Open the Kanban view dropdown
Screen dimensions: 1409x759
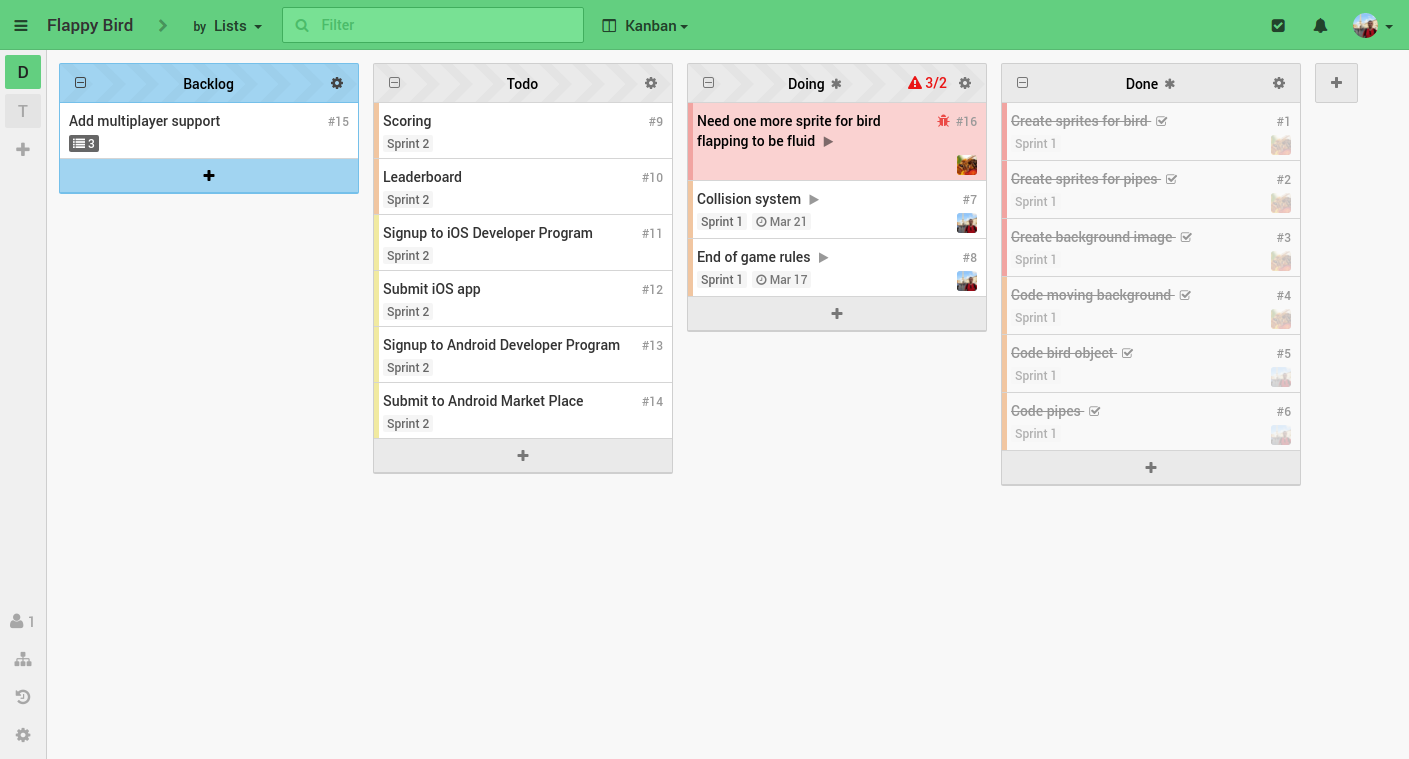(x=645, y=26)
